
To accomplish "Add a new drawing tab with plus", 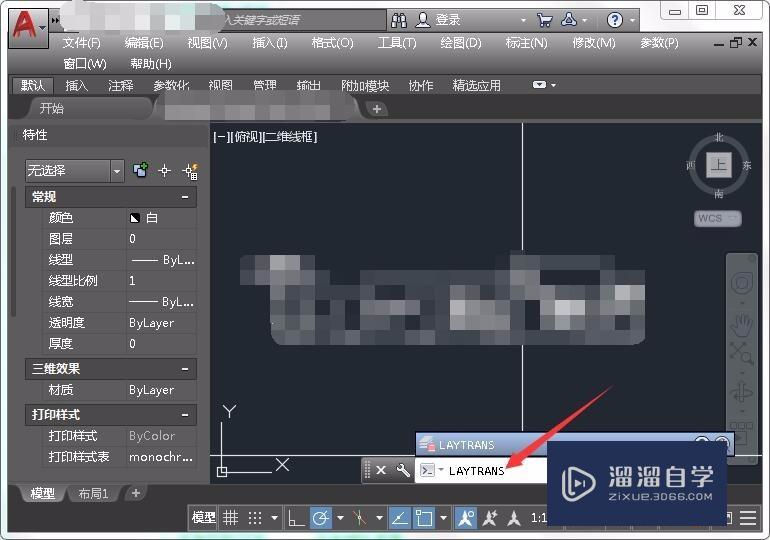I will [377, 109].
